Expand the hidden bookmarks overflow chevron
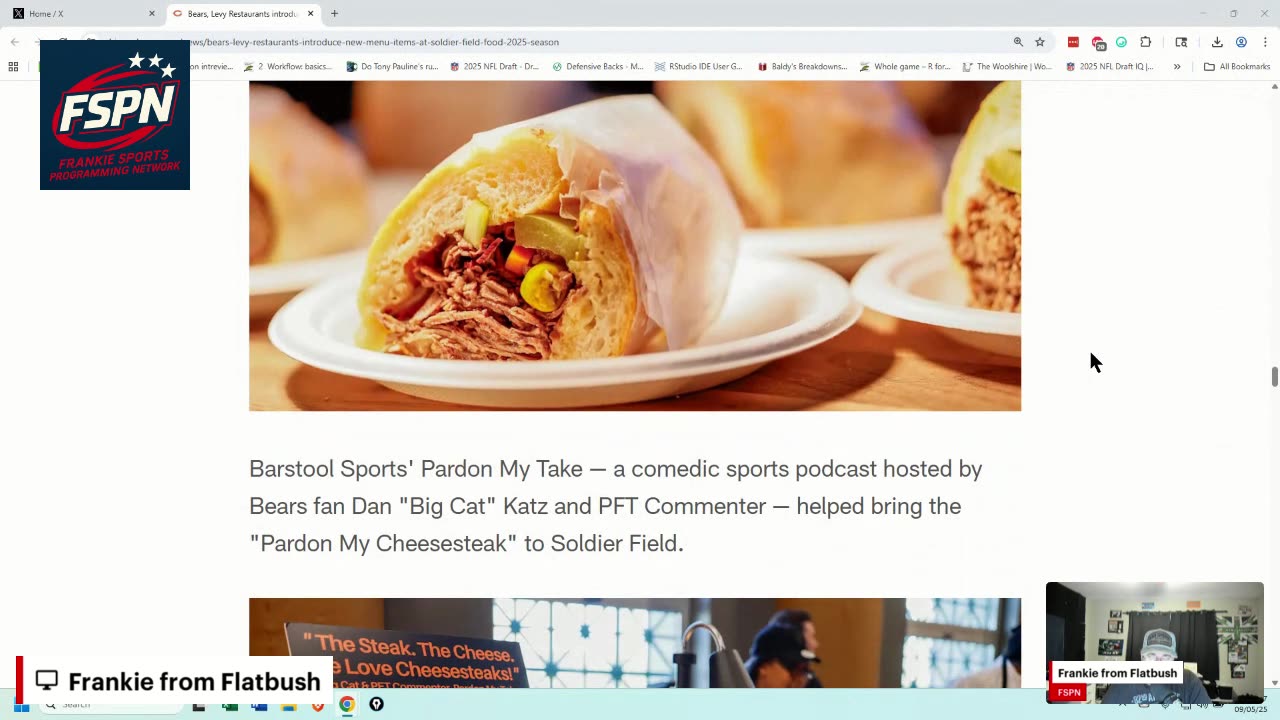Viewport: 1280px width, 720px height. 1177,67
